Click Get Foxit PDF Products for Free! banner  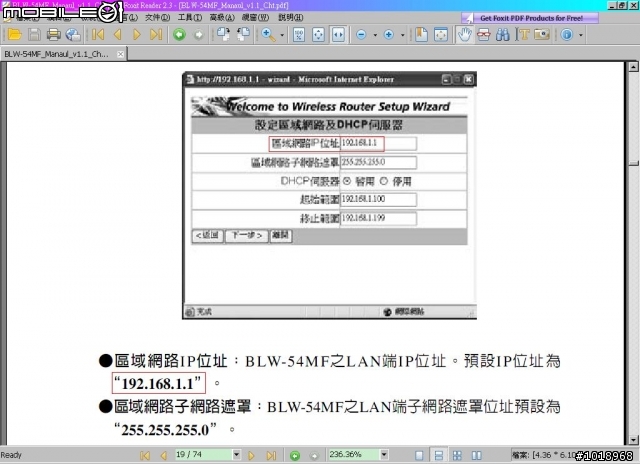click(530, 18)
